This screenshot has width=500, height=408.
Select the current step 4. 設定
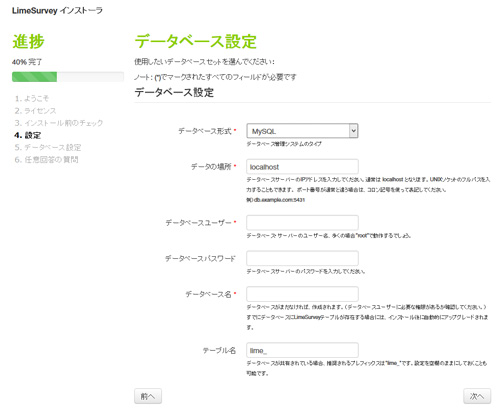[28, 135]
